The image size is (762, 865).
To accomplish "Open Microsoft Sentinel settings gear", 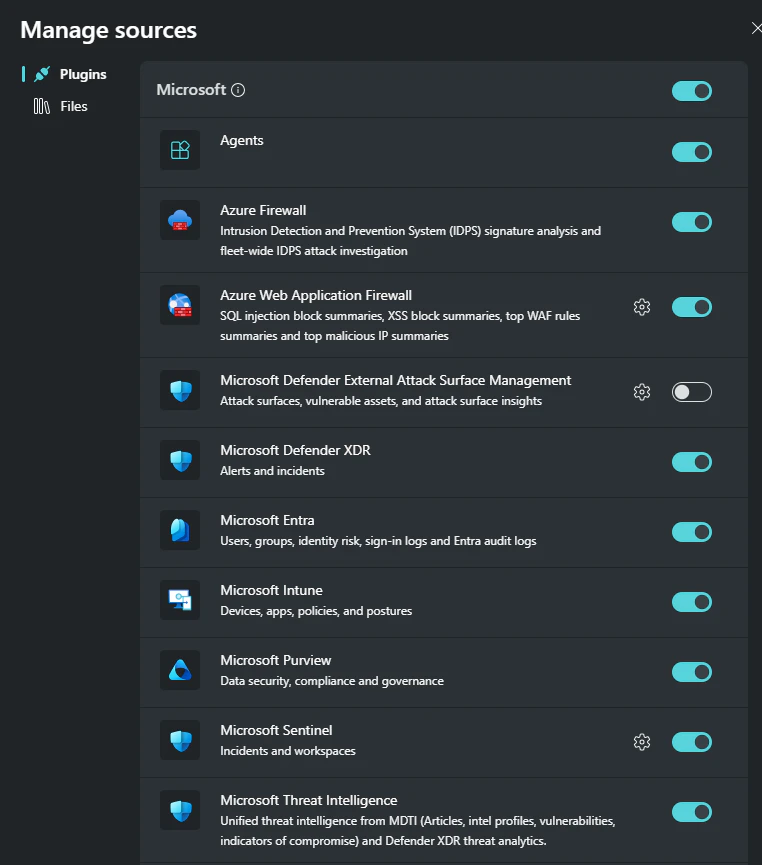I will click(642, 742).
